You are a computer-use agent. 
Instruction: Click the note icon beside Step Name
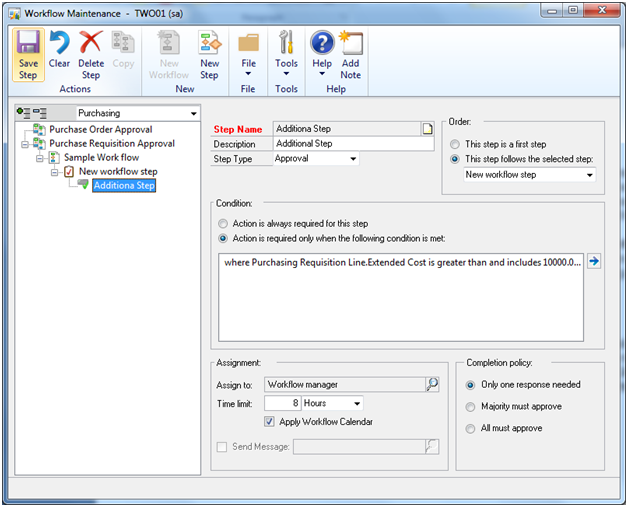click(427, 129)
